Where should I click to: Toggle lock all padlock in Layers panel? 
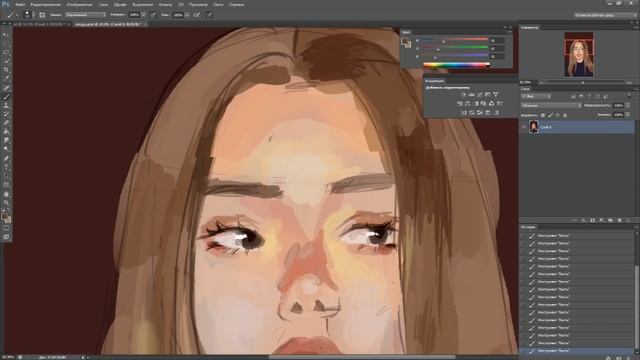coord(565,116)
